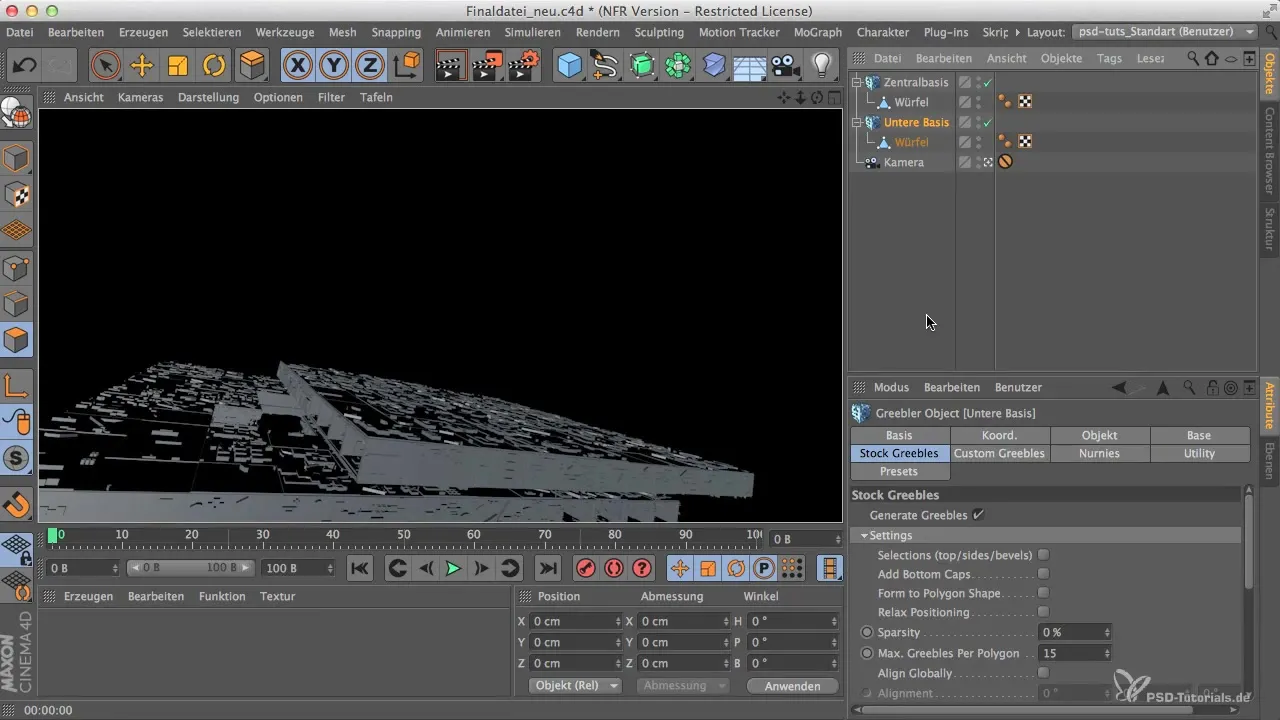Switch to Model mode icon
The width and height of the screenshot is (1280, 720).
[x=16, y=159]
